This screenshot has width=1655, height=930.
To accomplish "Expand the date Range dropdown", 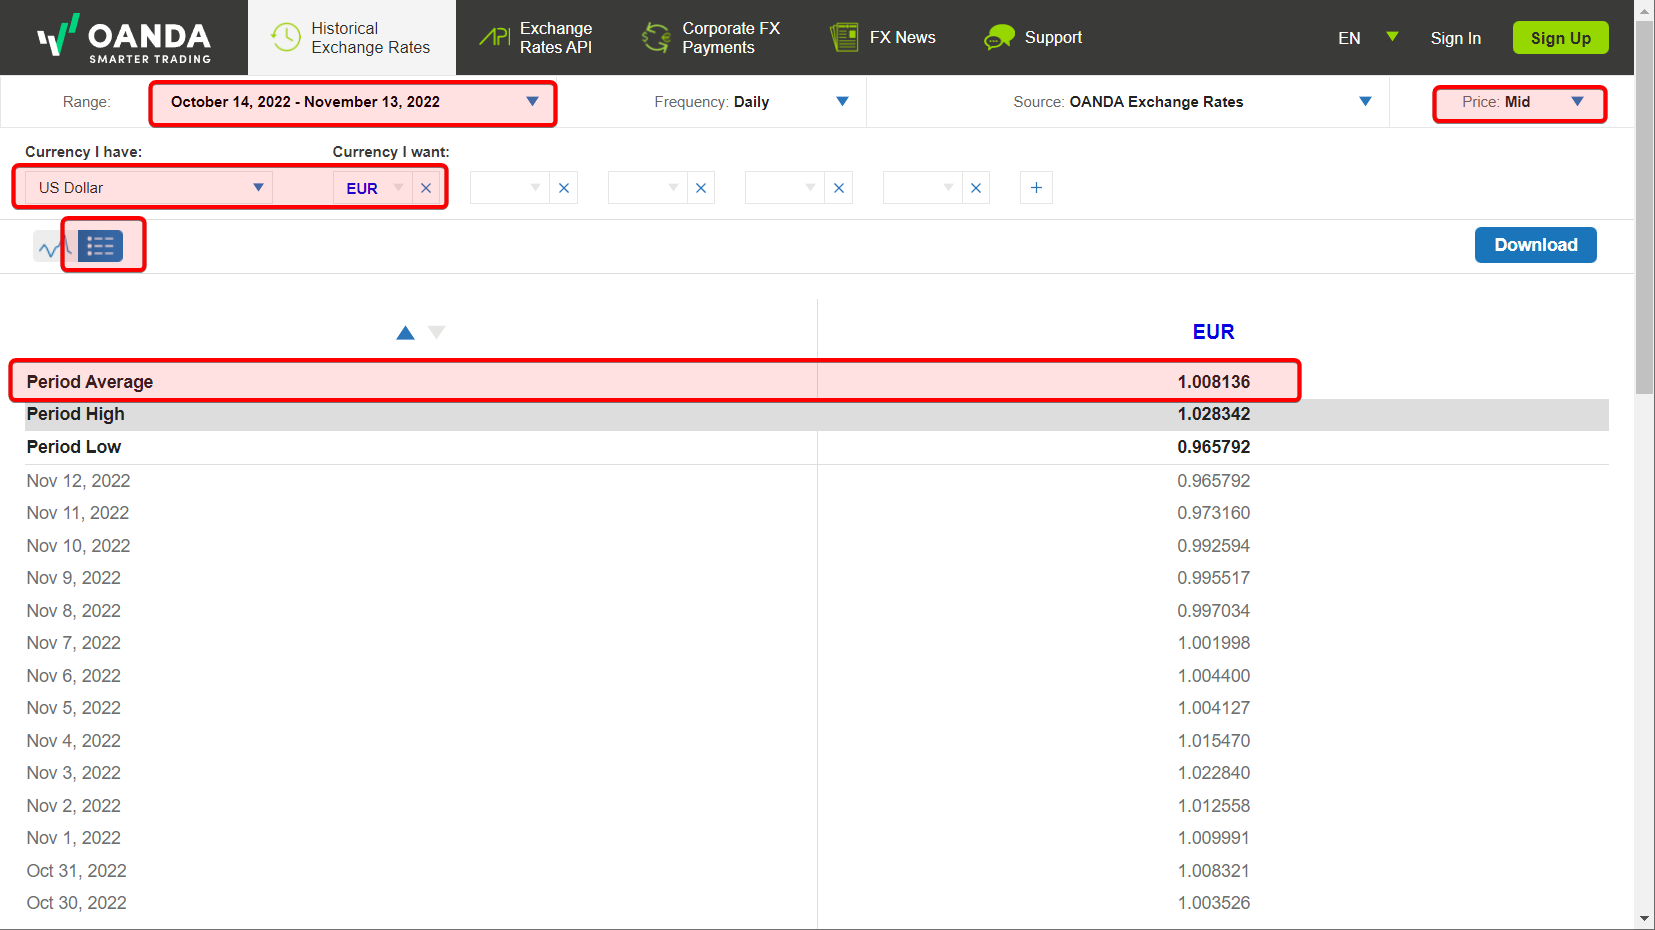I will pos(352,102).
